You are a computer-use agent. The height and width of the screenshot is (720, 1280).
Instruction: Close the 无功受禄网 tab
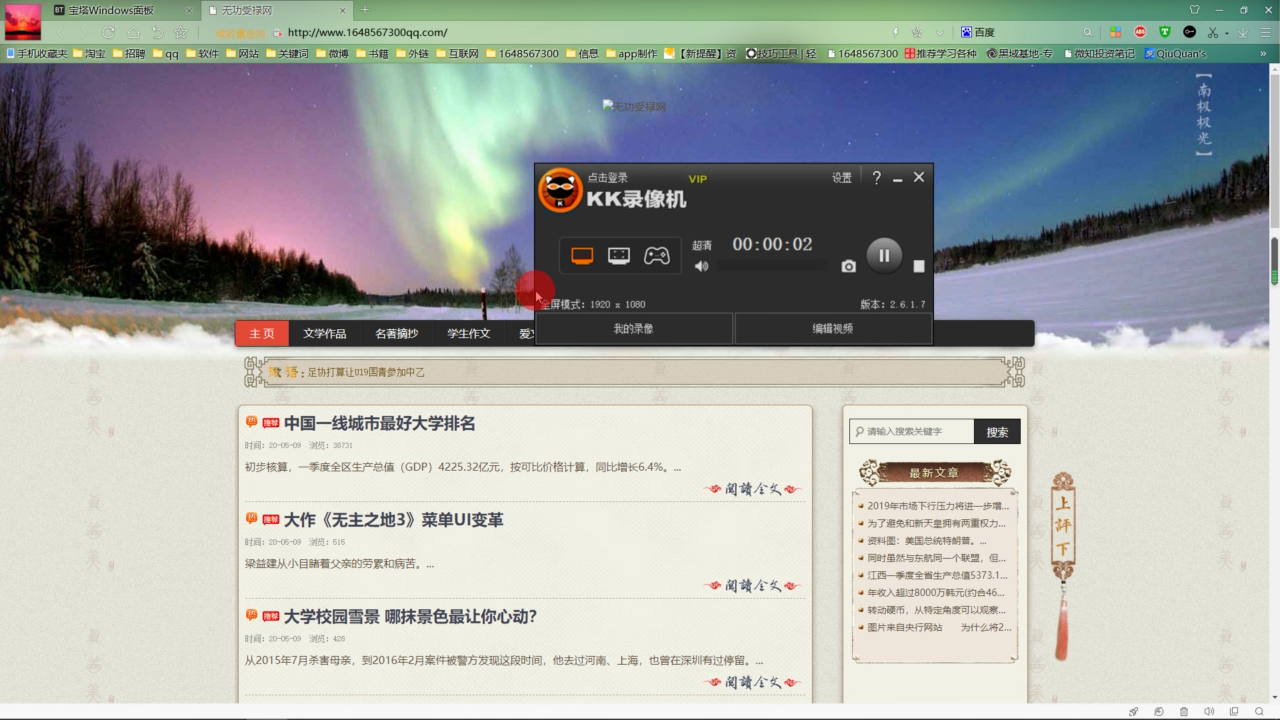tap(342, 9)
